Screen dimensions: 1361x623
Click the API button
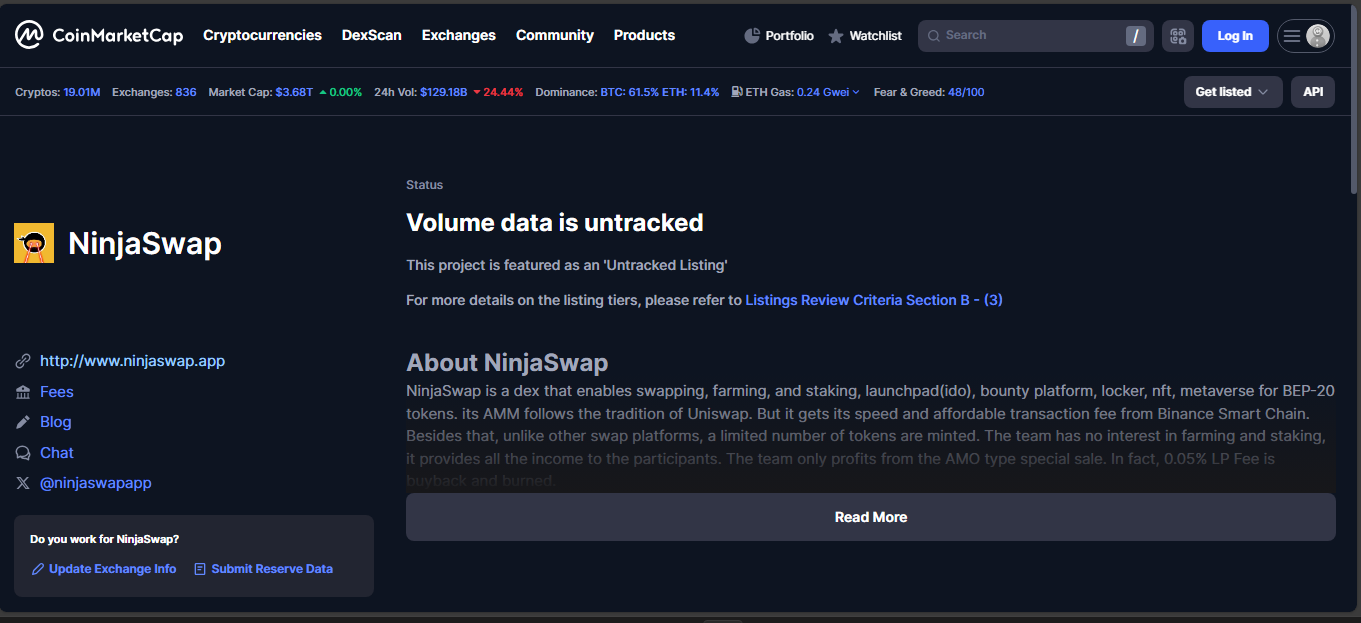point(1313,92)
